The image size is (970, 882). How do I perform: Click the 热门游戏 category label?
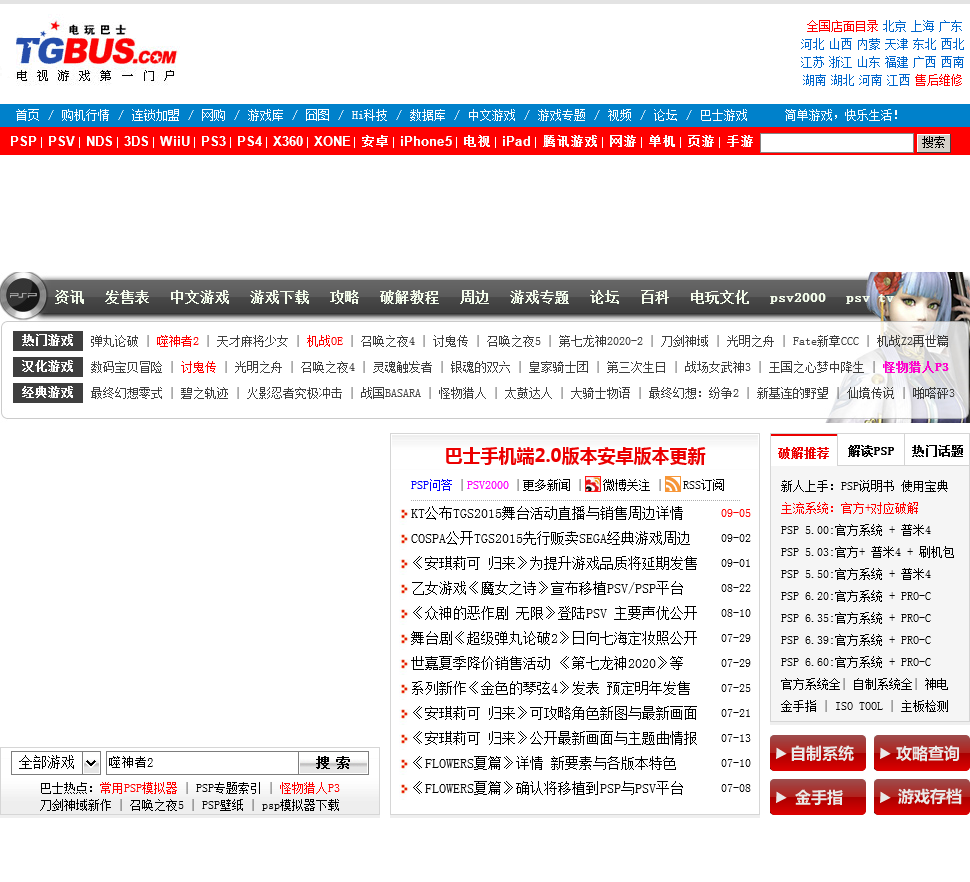[48, 341]
